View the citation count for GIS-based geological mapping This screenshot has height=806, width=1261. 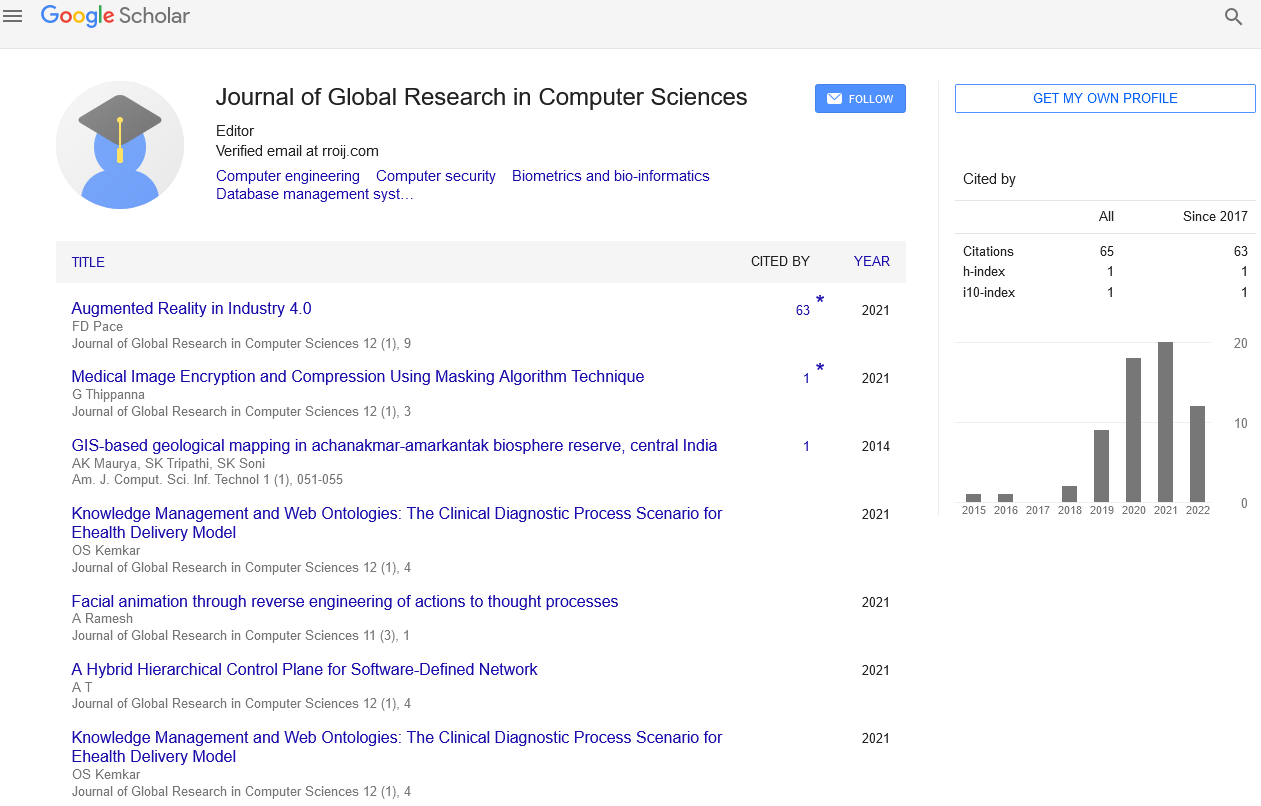(x=806, y=447)
